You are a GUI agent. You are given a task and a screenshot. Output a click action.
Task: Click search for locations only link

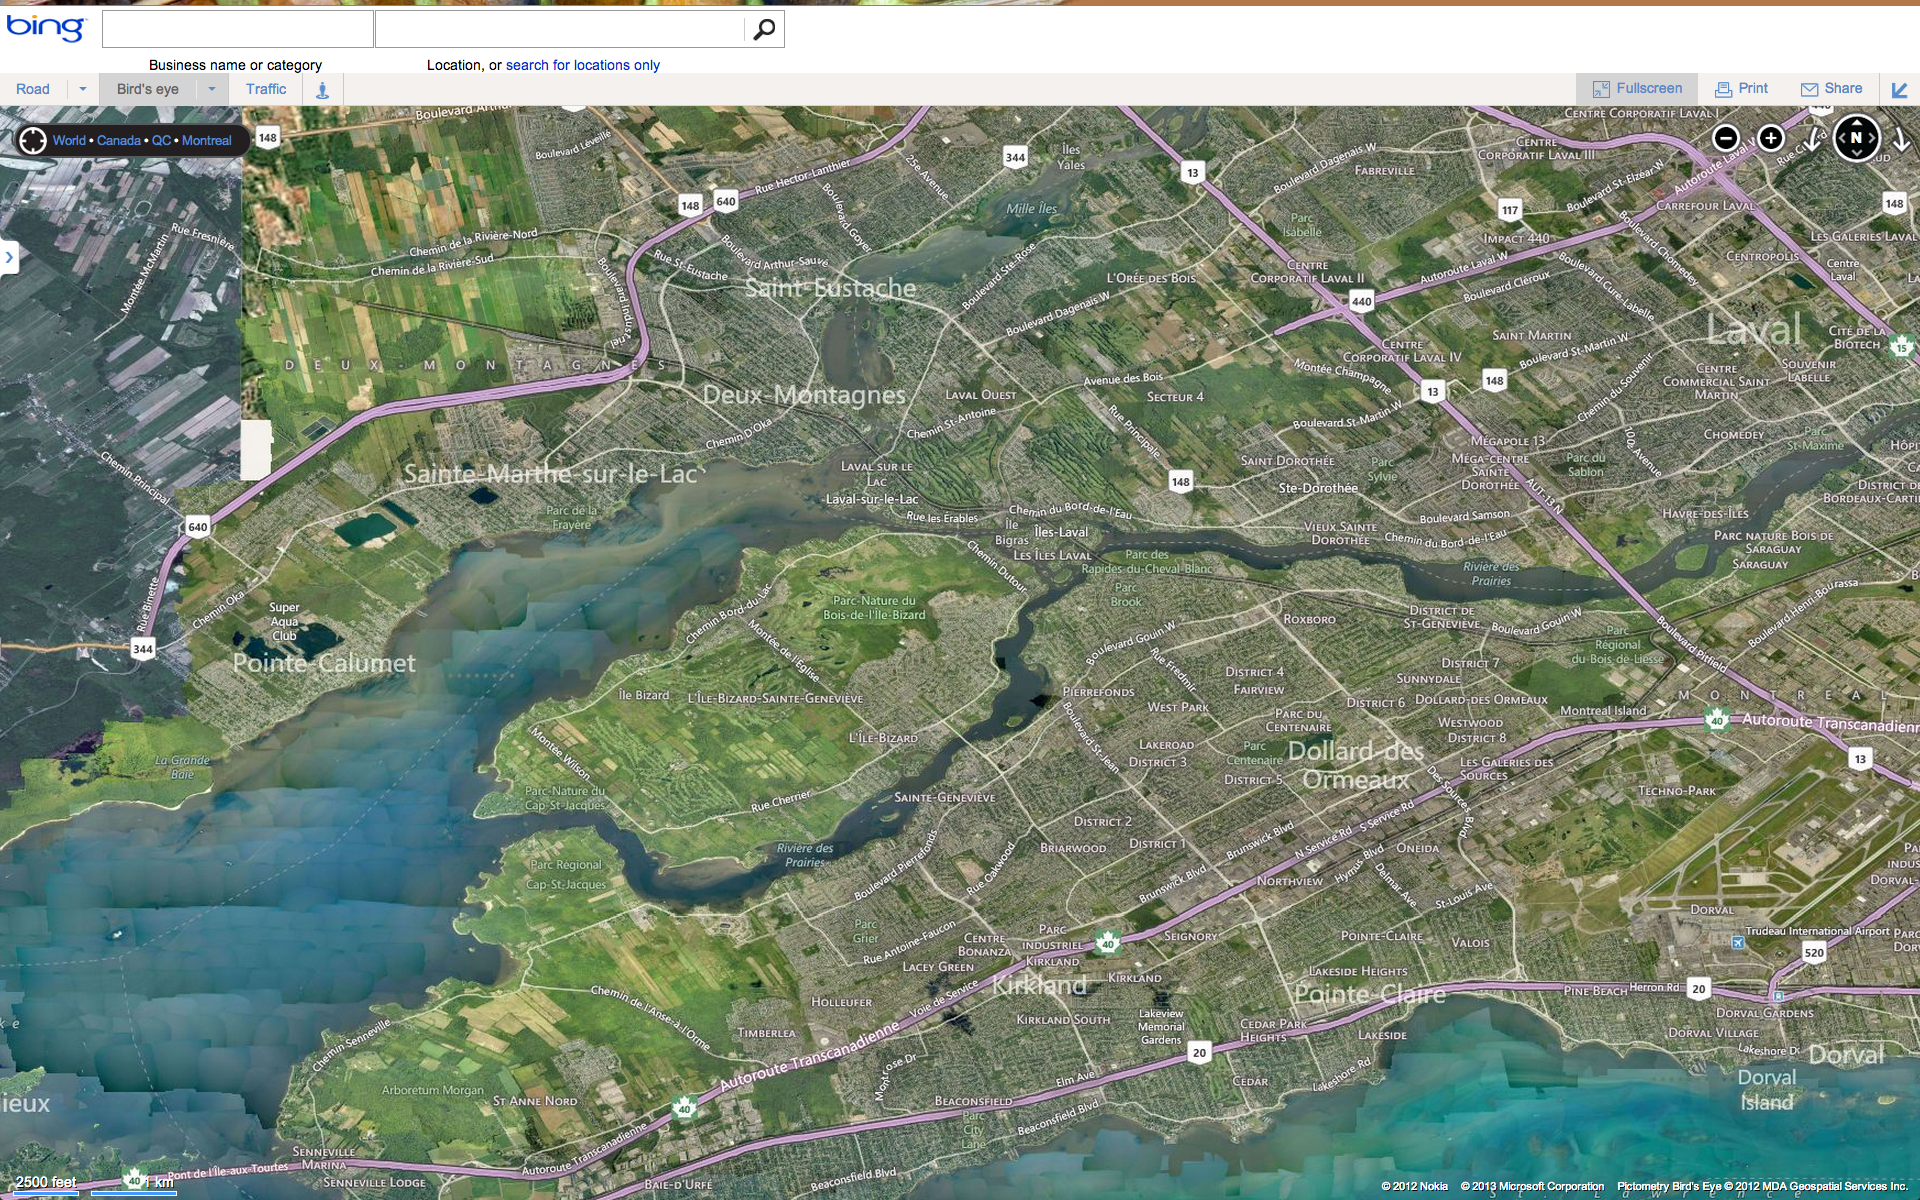pos(582,65)
